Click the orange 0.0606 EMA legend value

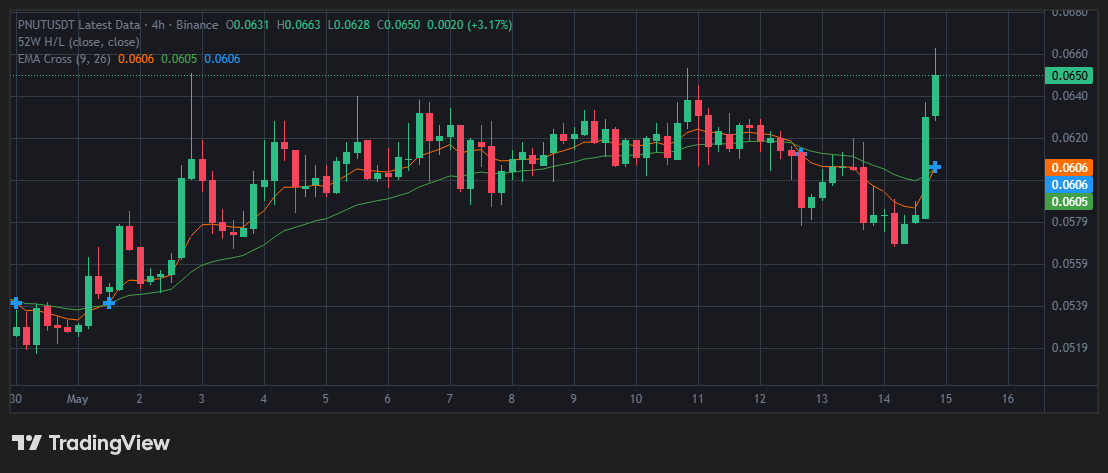134,59
